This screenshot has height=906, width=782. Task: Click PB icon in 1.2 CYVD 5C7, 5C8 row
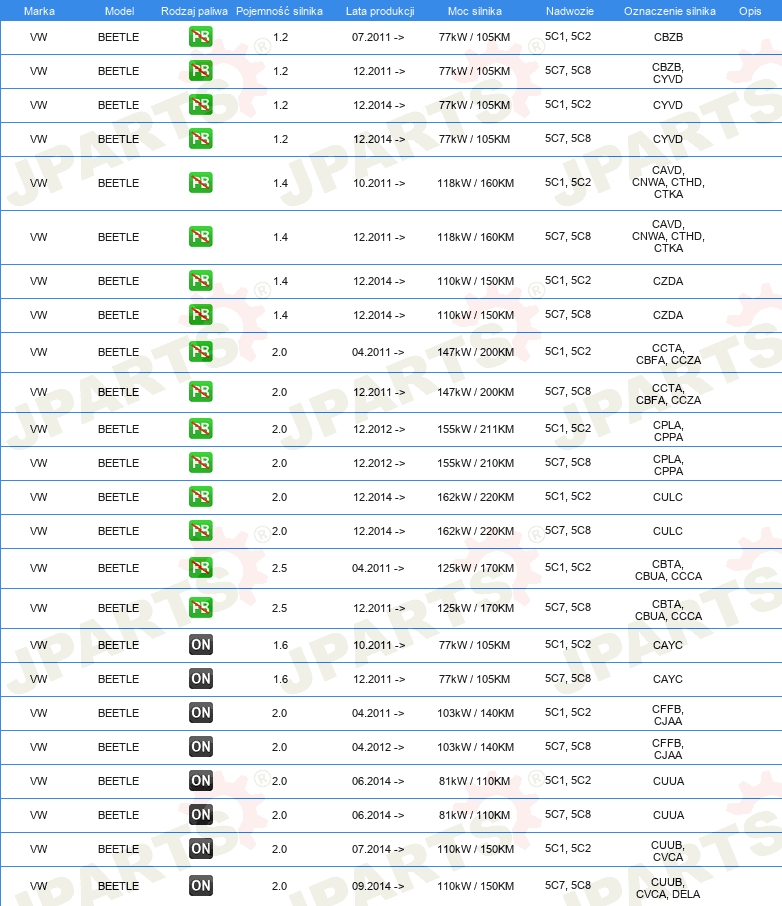click(x=201, y=139)
